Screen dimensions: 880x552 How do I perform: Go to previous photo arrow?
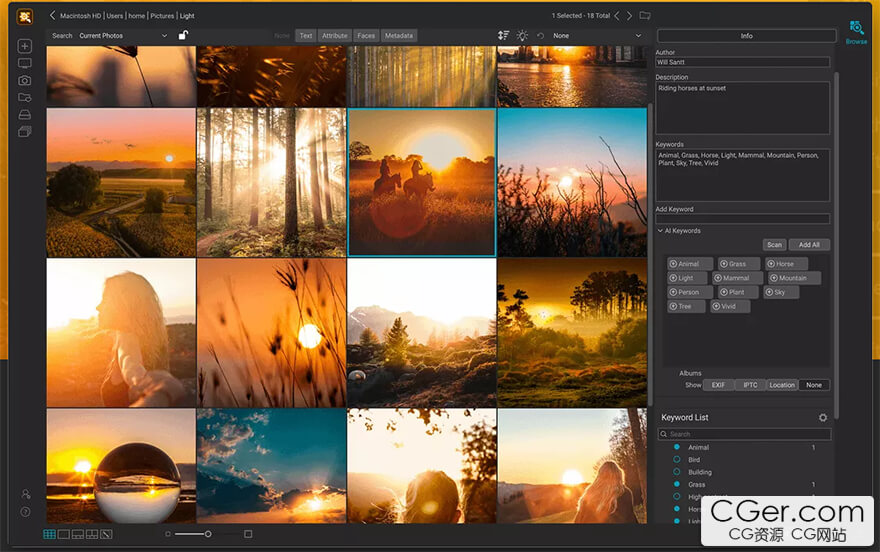coord(617,16)
